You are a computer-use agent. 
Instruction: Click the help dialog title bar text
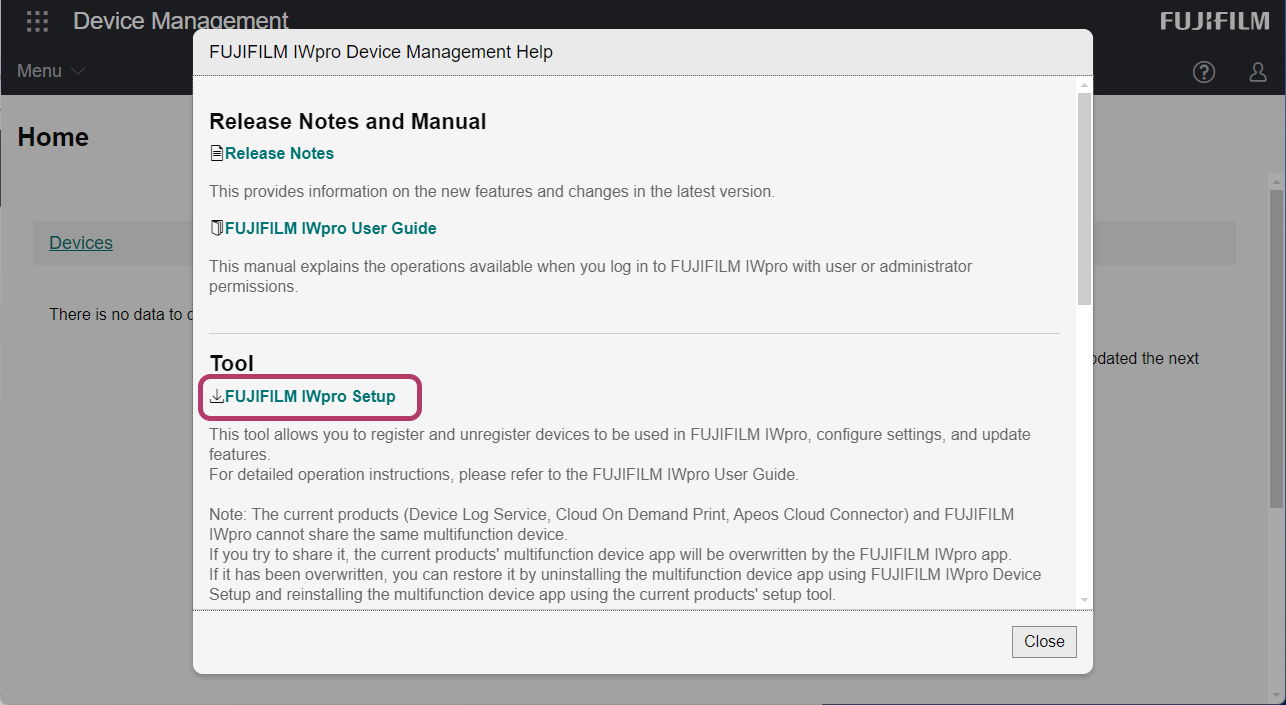(380, 52)
